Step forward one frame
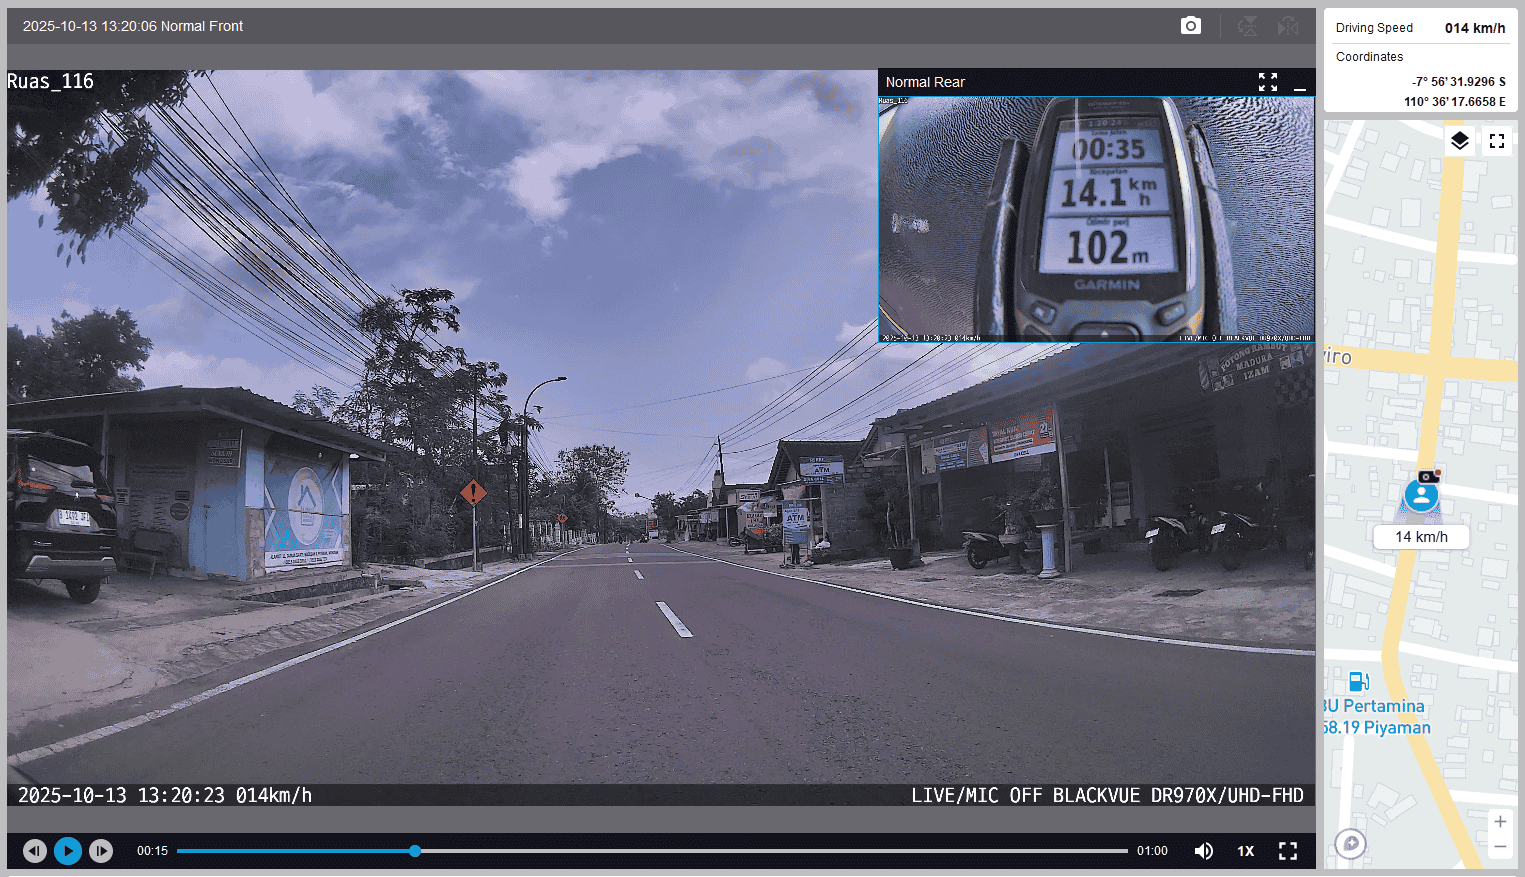Screen dimensions: 1525x877 click(101, 851)
